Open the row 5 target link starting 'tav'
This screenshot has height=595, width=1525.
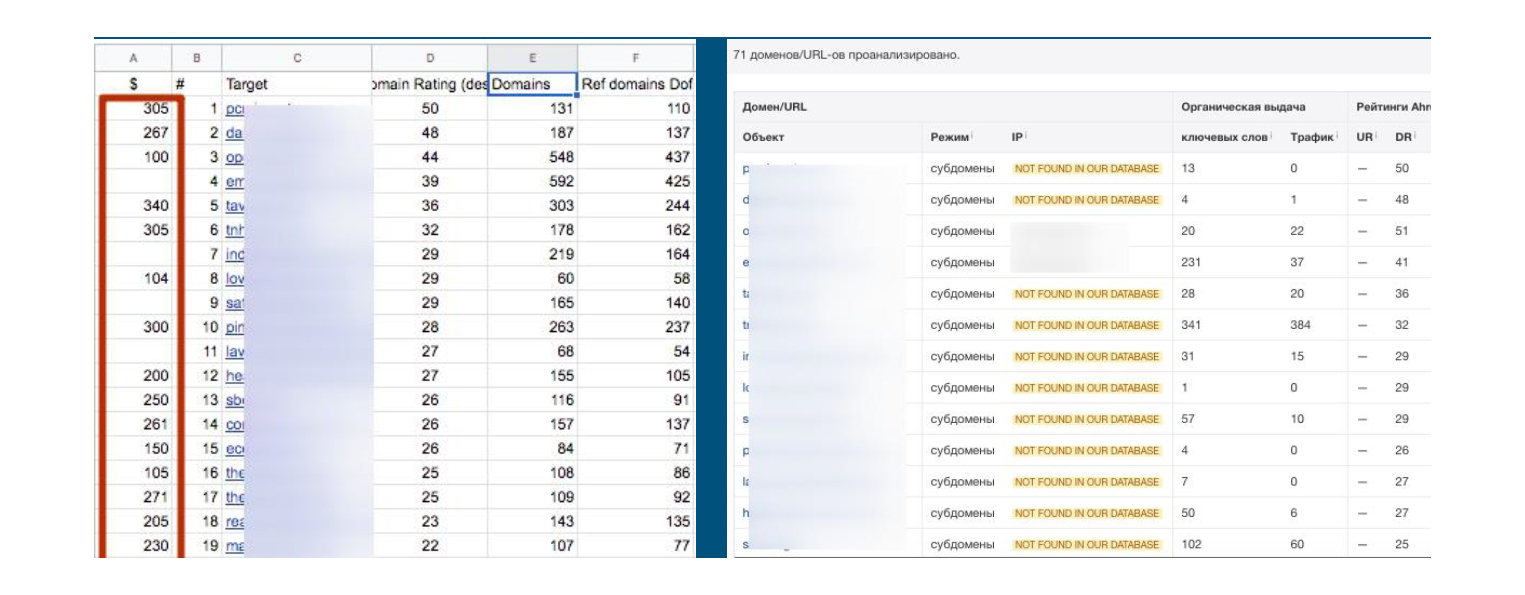point(235,206)
